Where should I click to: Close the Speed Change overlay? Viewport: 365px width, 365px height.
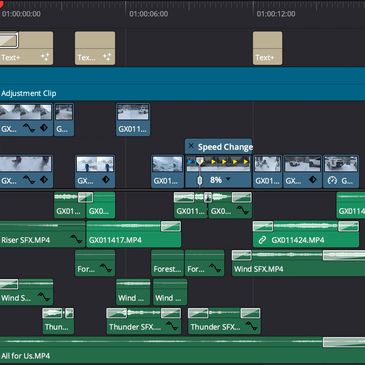[x=191, y=146]
